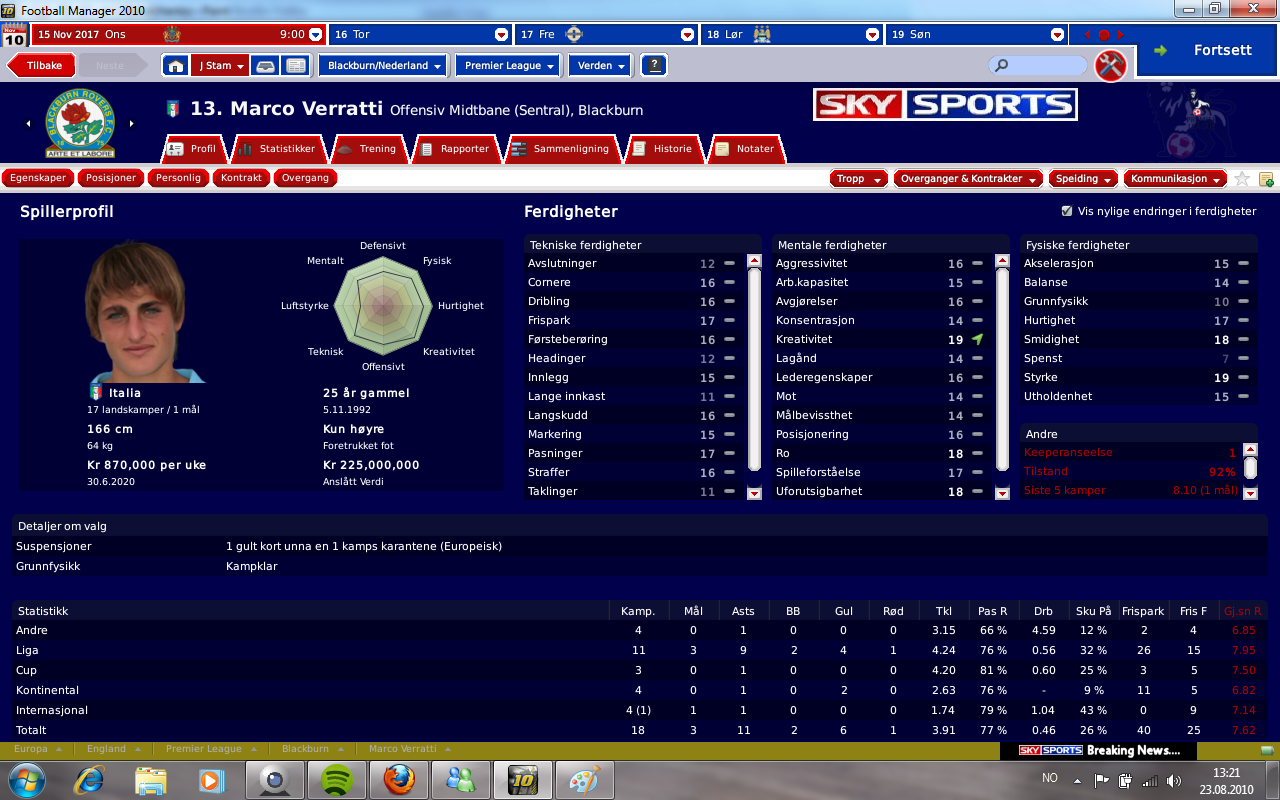The height and width of the screenshot is (800, 1280).
Task: Open the preferences wrench icon
Action: pyautogui.click(x=1111, y=66)
